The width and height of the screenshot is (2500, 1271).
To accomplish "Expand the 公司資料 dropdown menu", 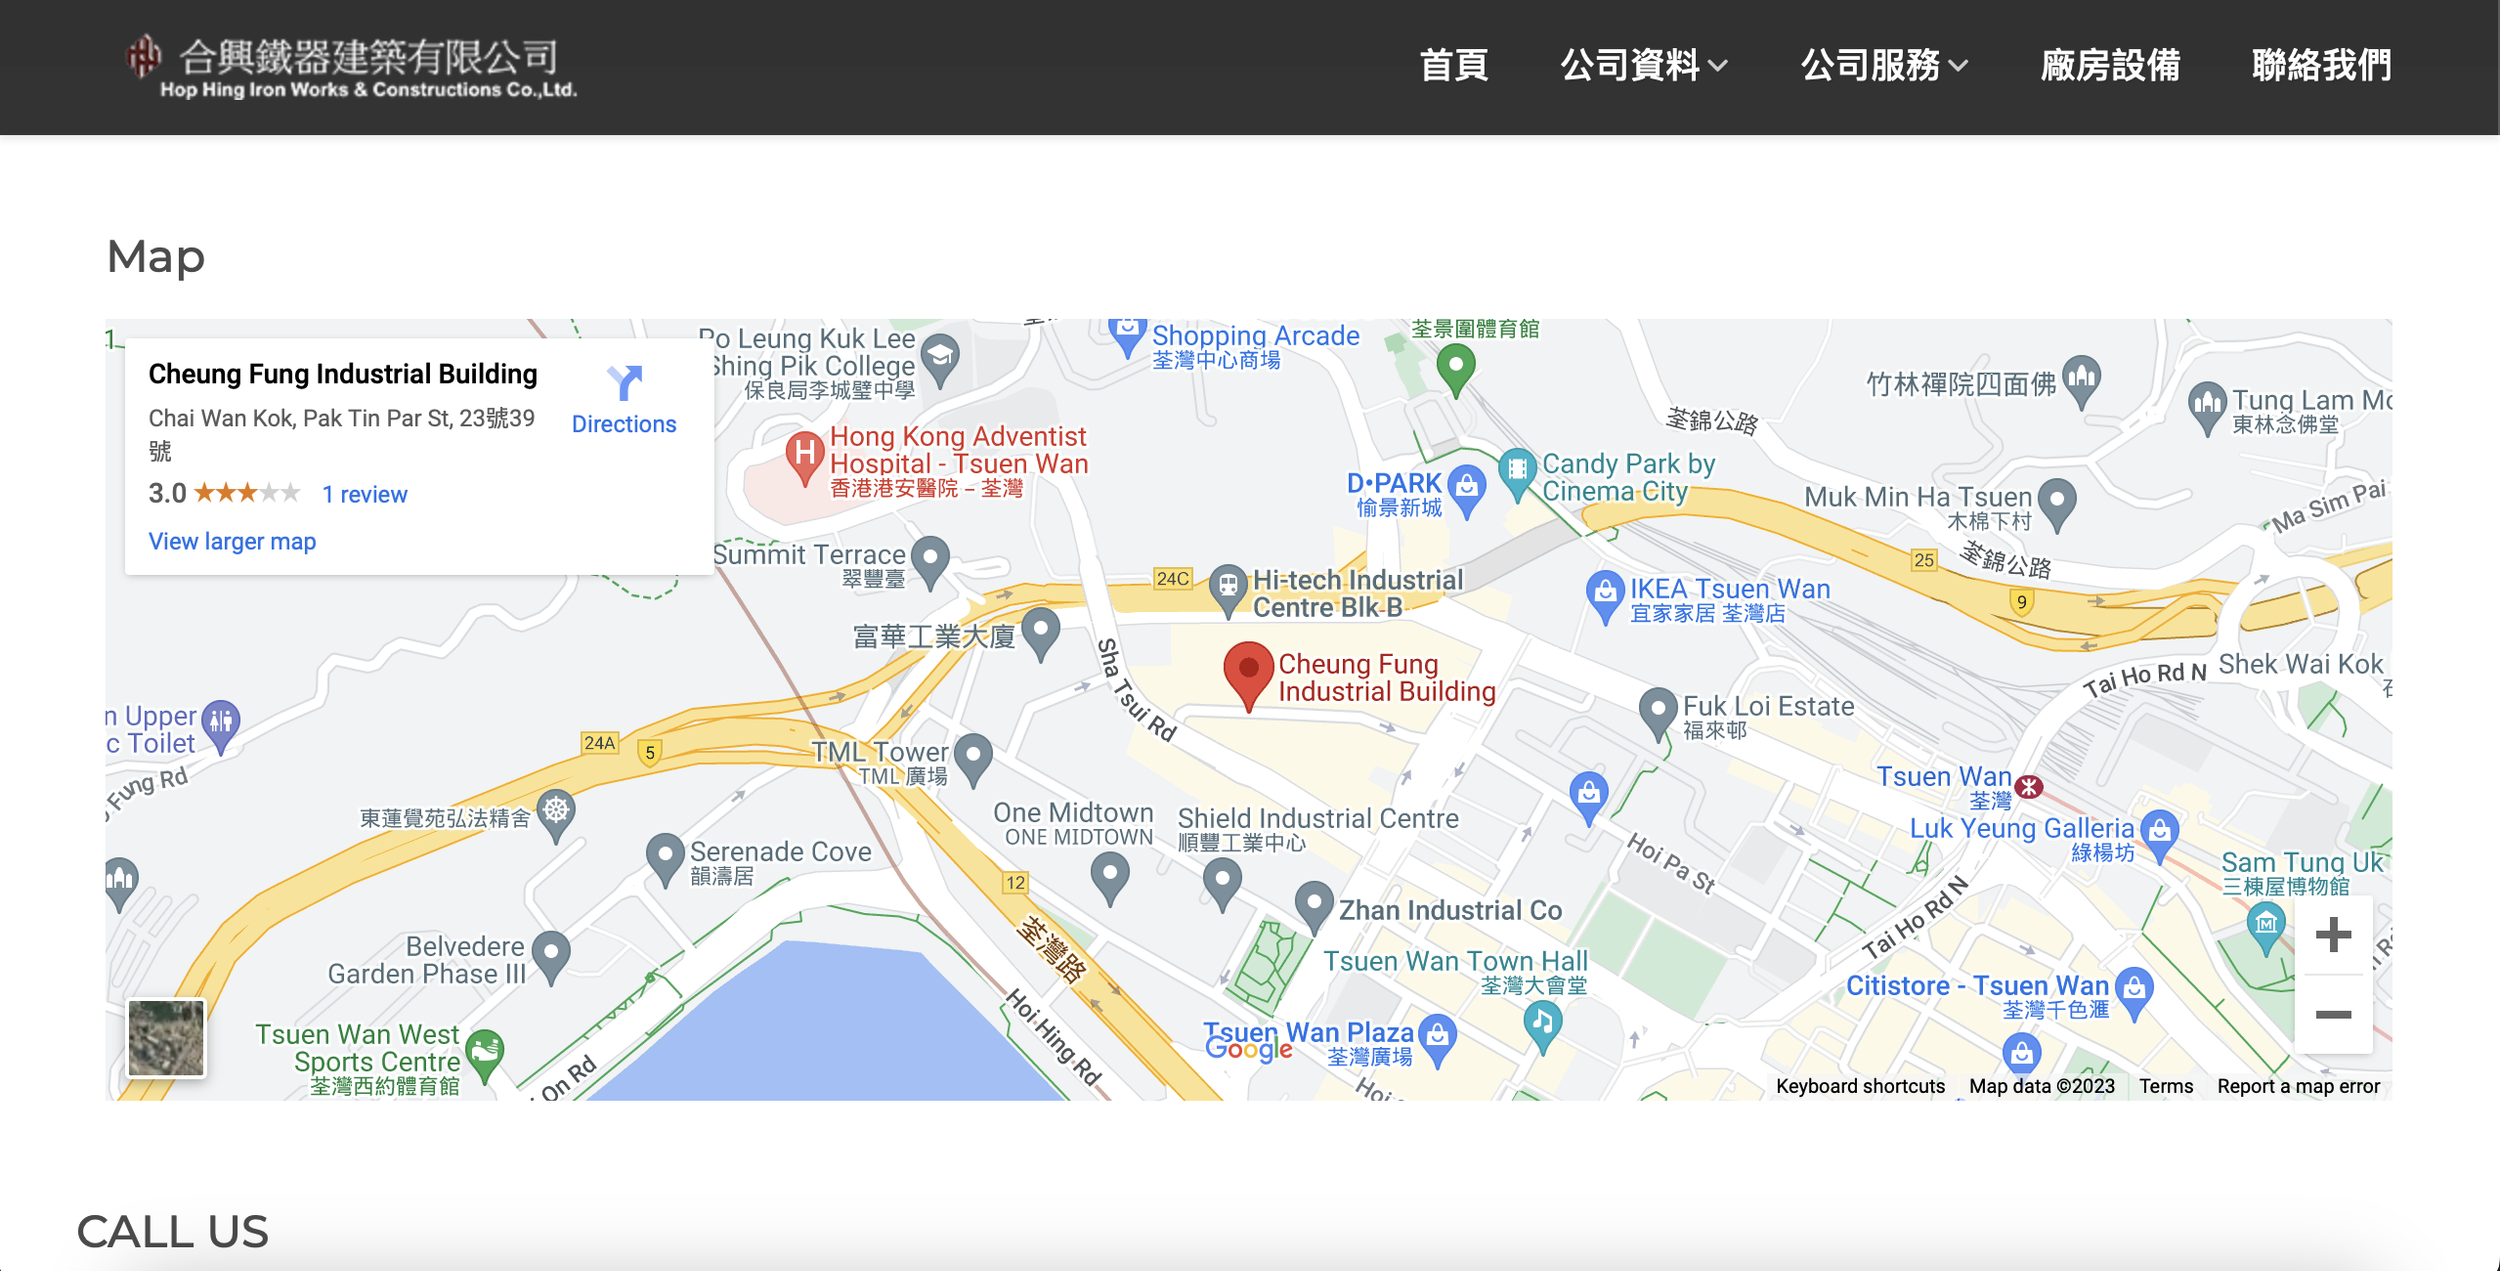I will click(x=1643, y=66).
